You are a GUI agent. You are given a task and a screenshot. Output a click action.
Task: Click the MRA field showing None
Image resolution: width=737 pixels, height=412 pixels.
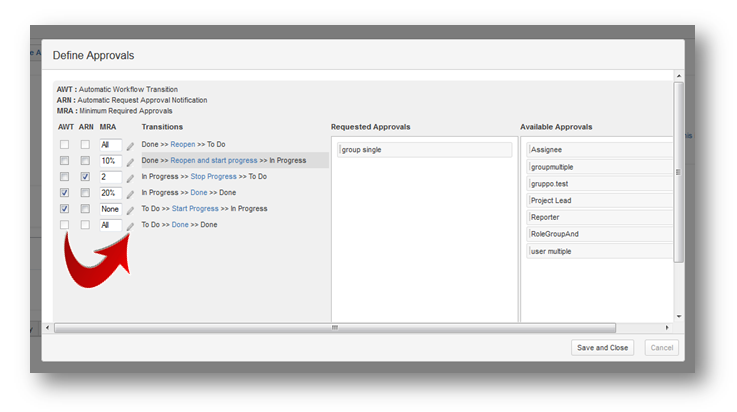click(110, 209)
